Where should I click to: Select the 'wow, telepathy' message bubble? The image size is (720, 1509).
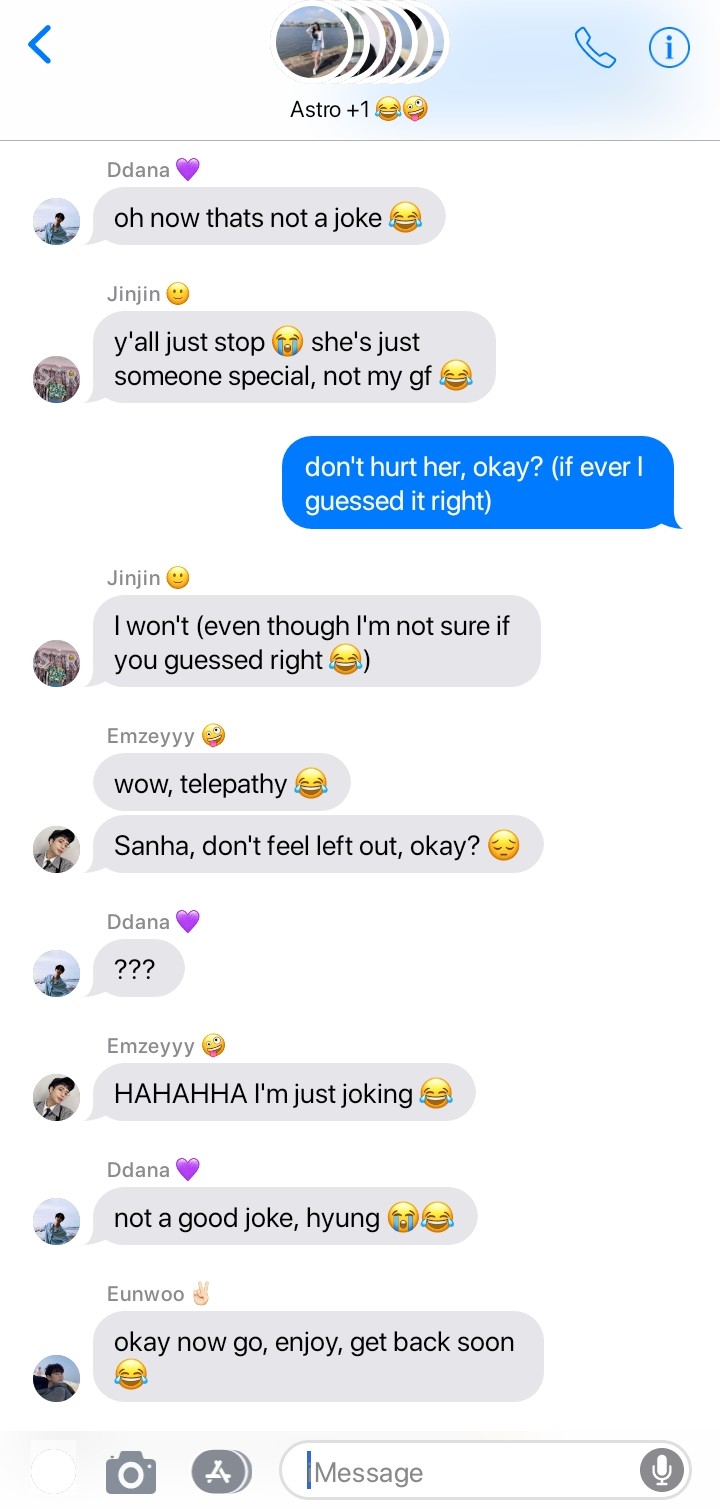[221, 783]
